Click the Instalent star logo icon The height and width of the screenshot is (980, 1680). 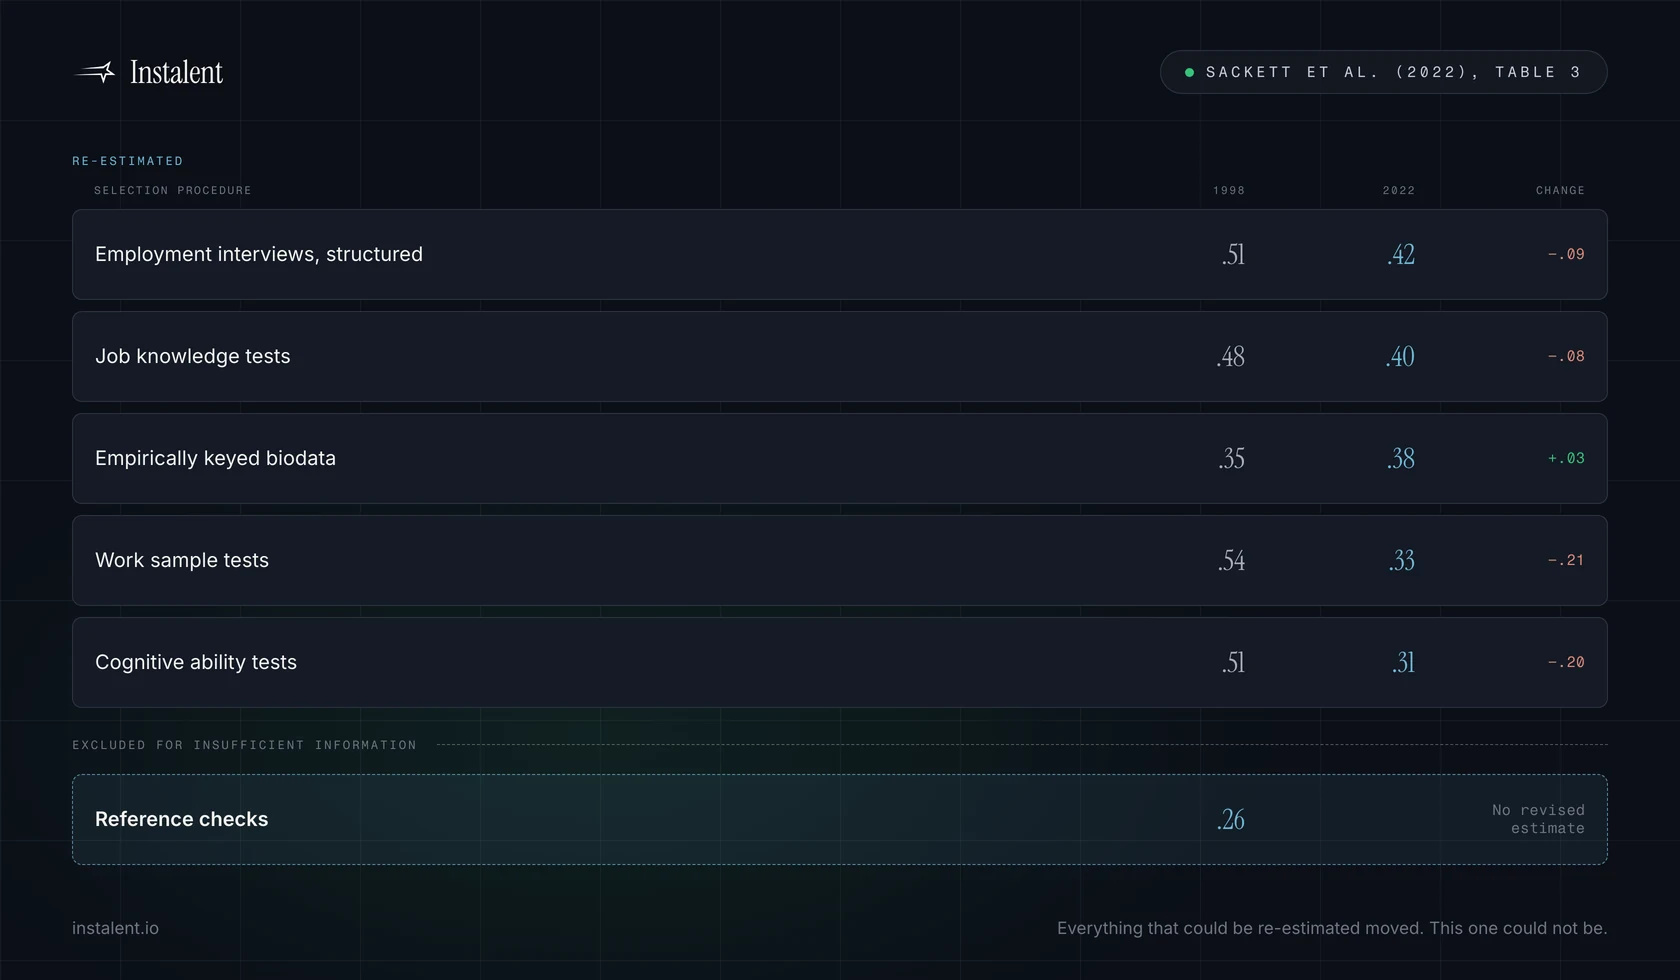click(x=95, y=72)
